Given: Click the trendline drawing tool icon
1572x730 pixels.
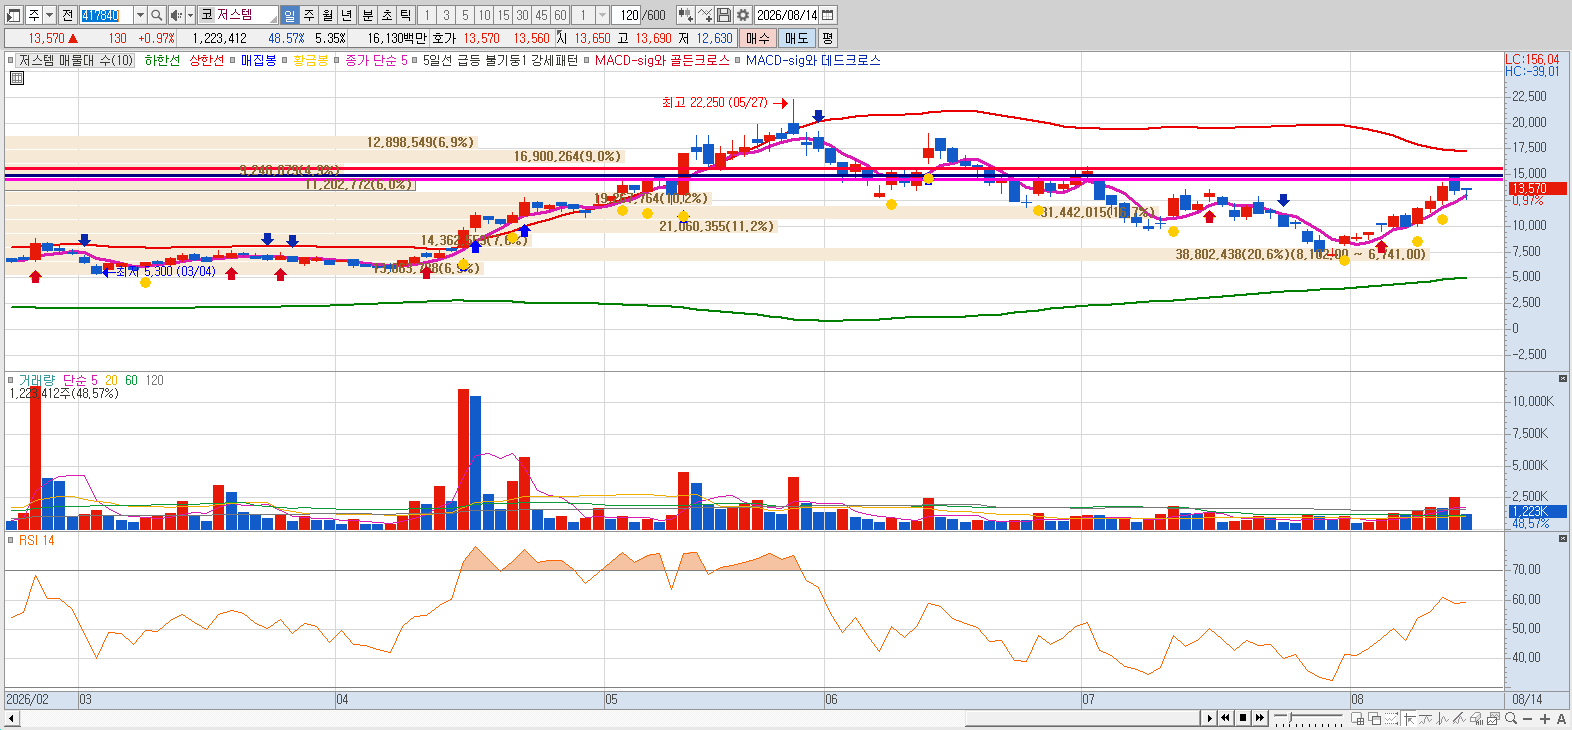Looking at the screenshot, I should click(1425, 718).
